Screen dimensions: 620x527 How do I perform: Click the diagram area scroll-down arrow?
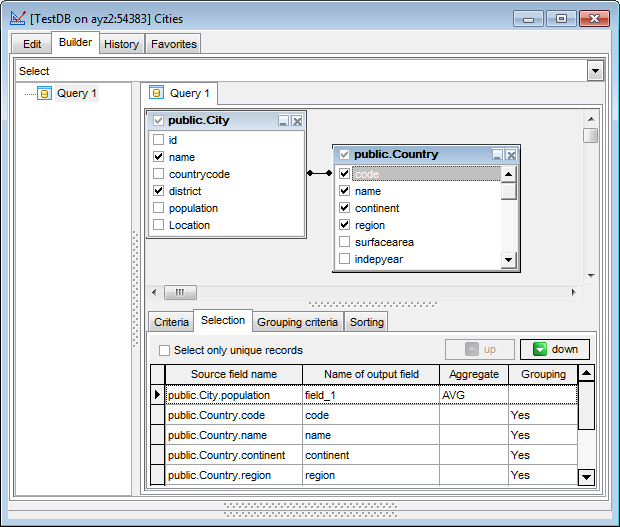(591, 276)
